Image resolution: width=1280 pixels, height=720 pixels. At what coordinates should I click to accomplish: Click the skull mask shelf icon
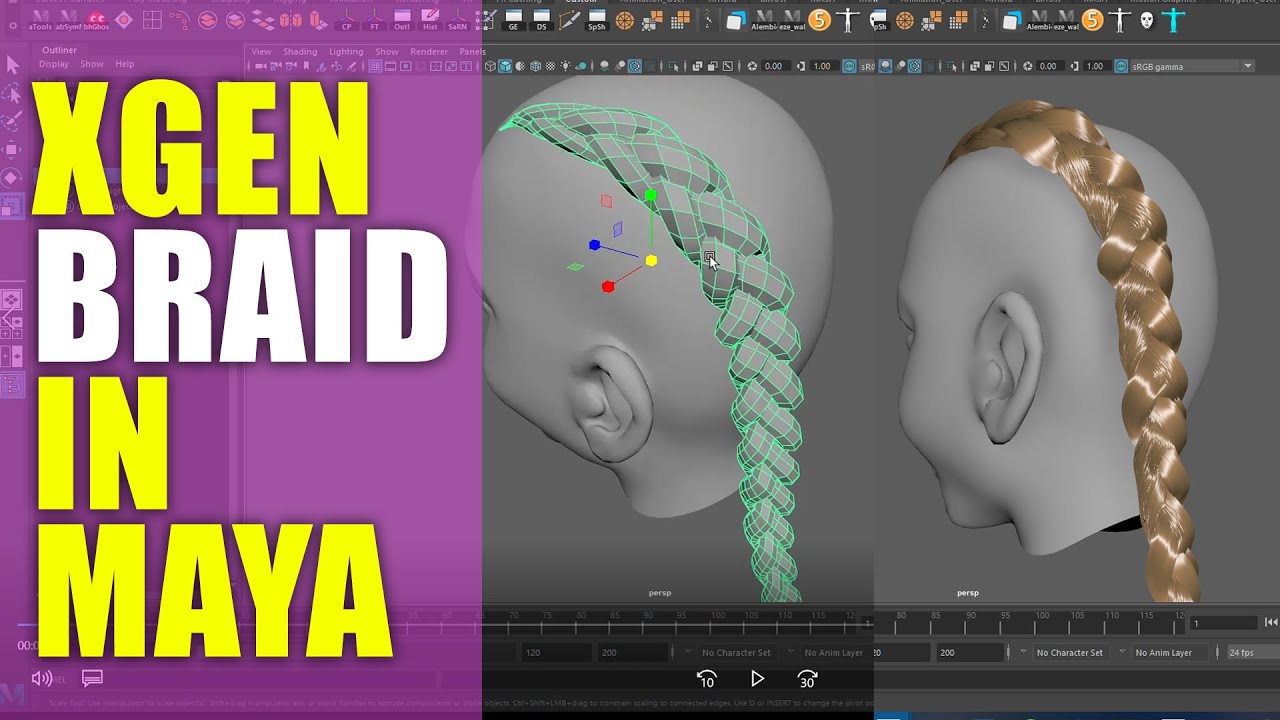click(1147, 20)
